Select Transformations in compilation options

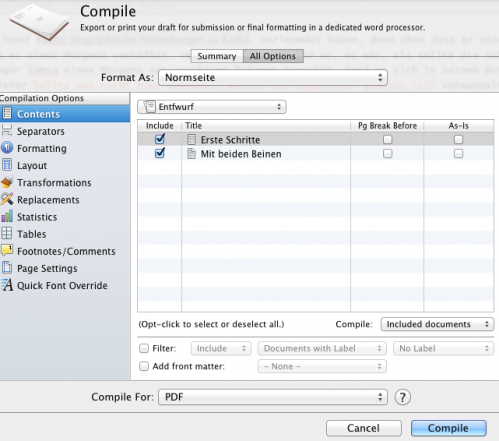pos(65,182)
